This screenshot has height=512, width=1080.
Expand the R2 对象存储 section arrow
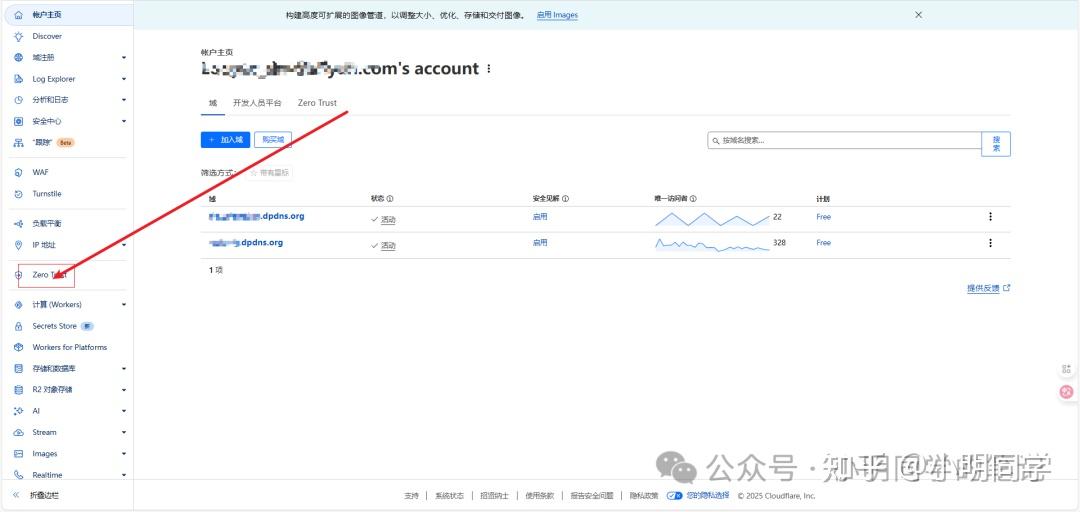124,389
